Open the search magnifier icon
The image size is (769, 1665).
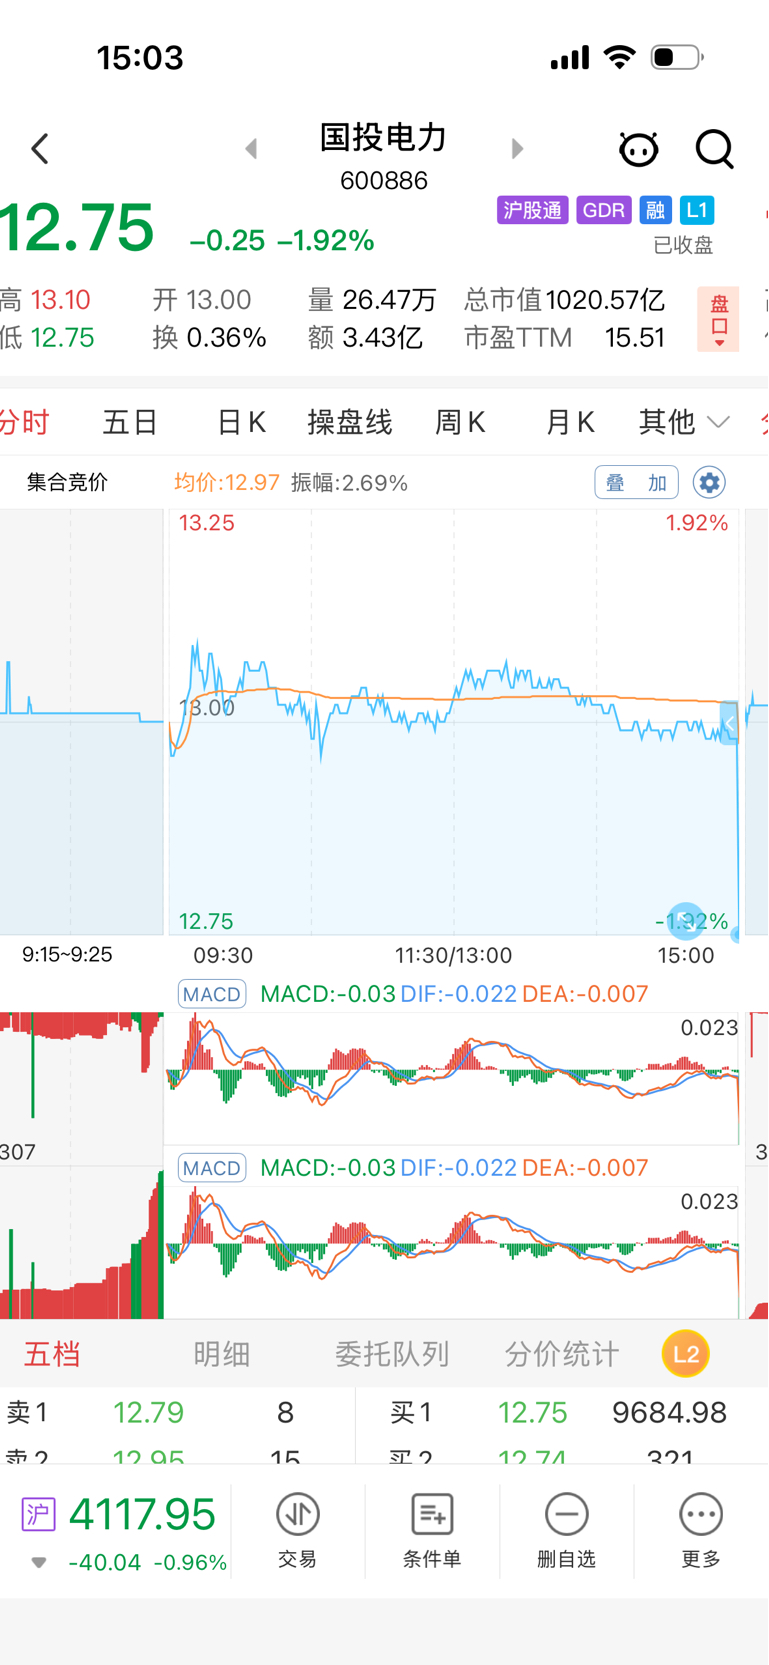714,149
